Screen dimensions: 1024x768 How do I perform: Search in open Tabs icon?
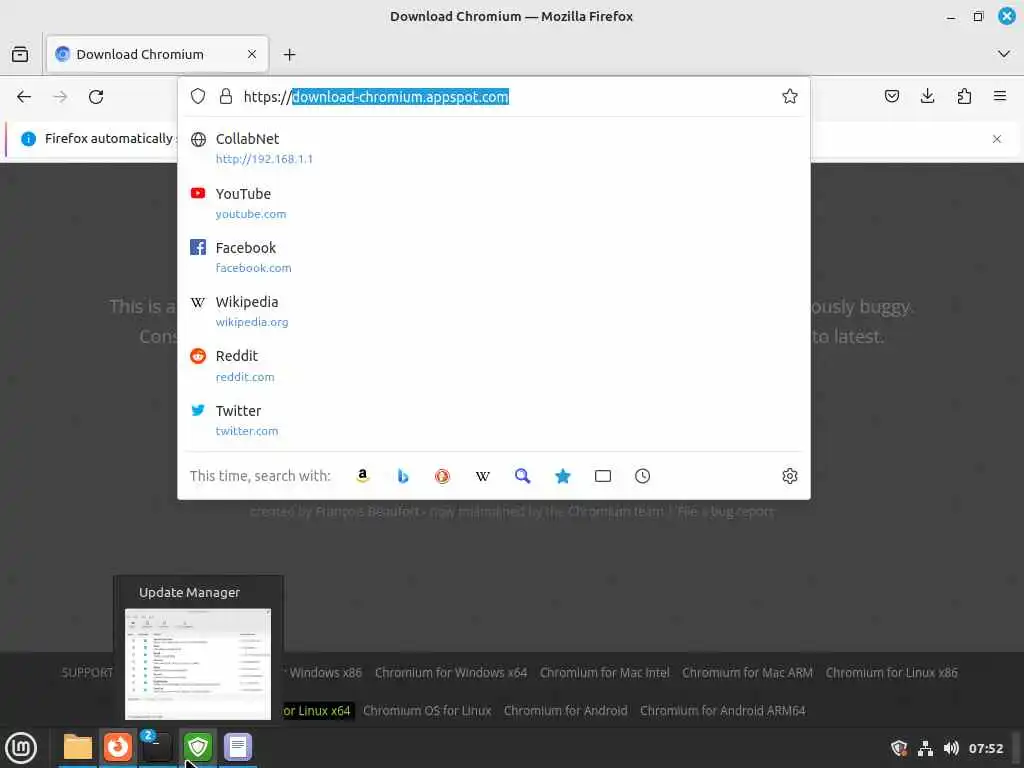click(603, 476)
